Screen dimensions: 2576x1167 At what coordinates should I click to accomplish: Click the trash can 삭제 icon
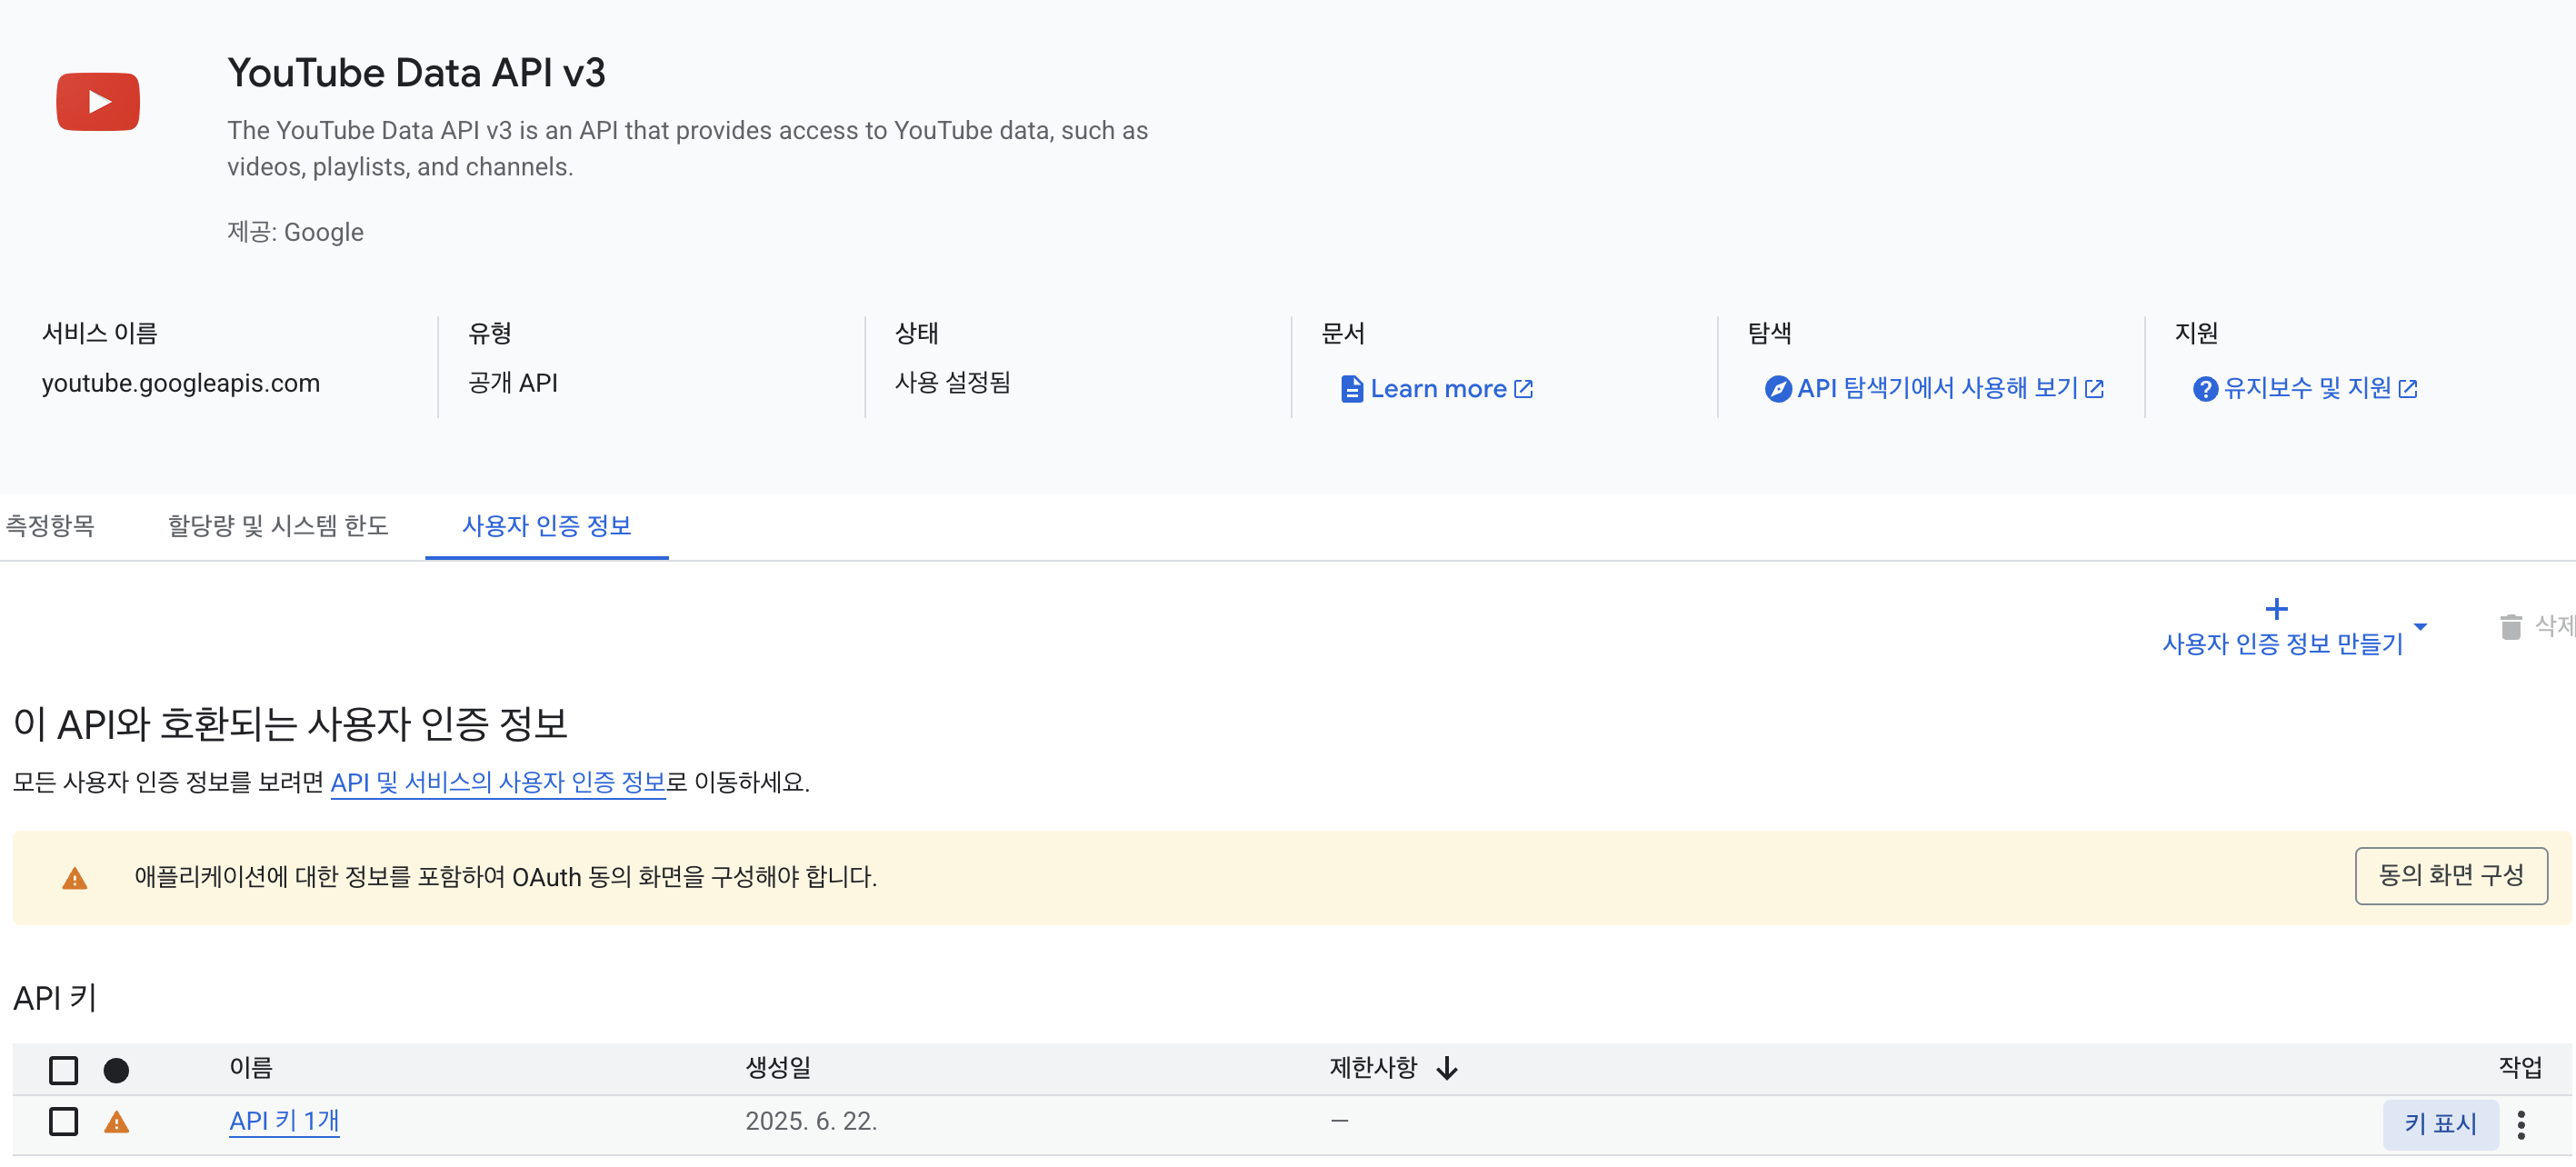tap(2510, 627)
